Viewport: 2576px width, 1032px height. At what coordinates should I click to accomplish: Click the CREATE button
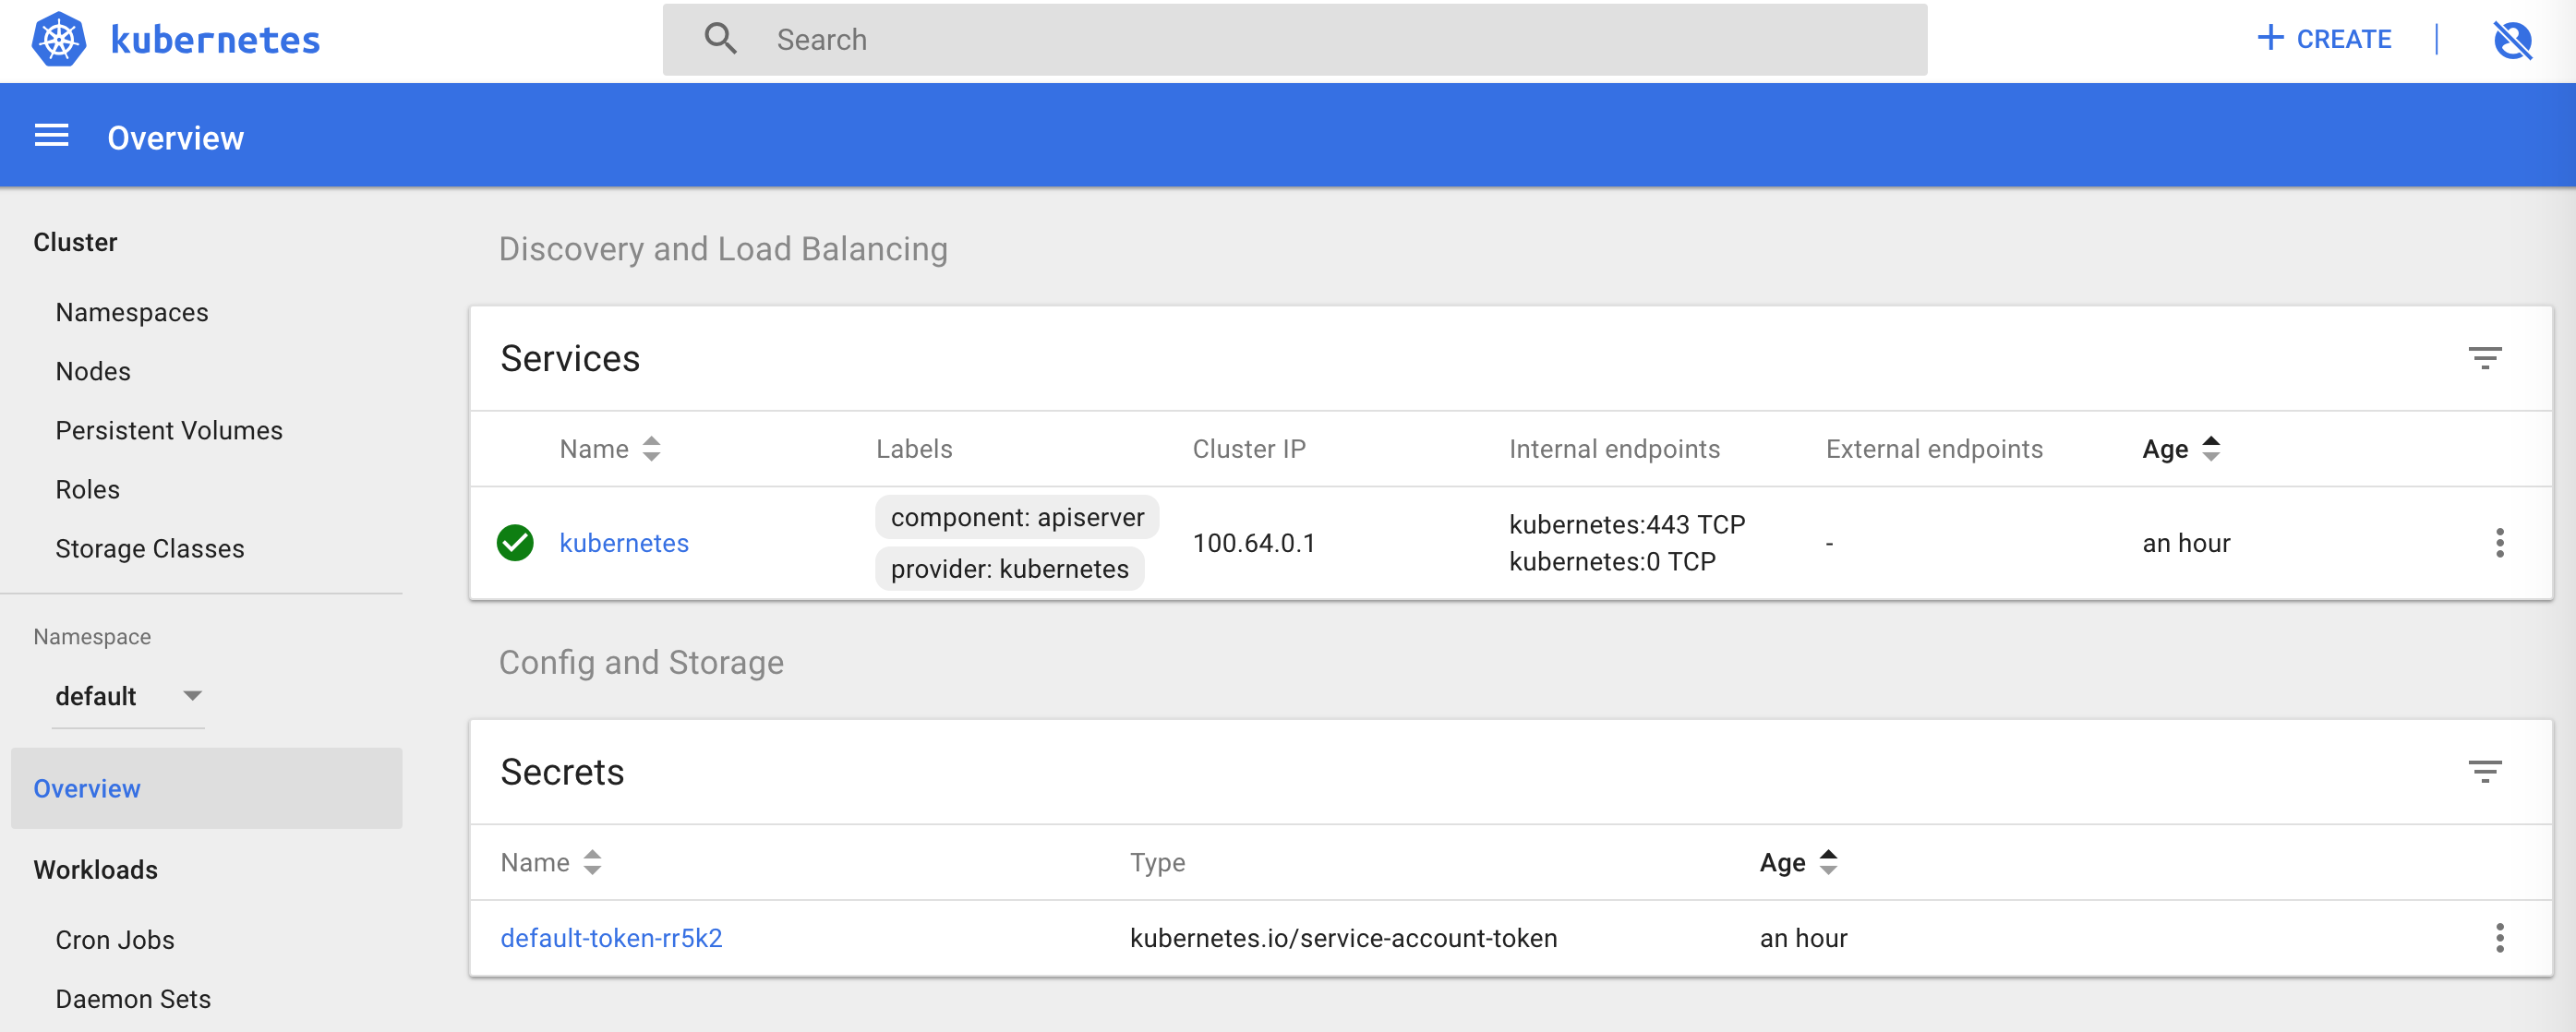click(2324, 39)
